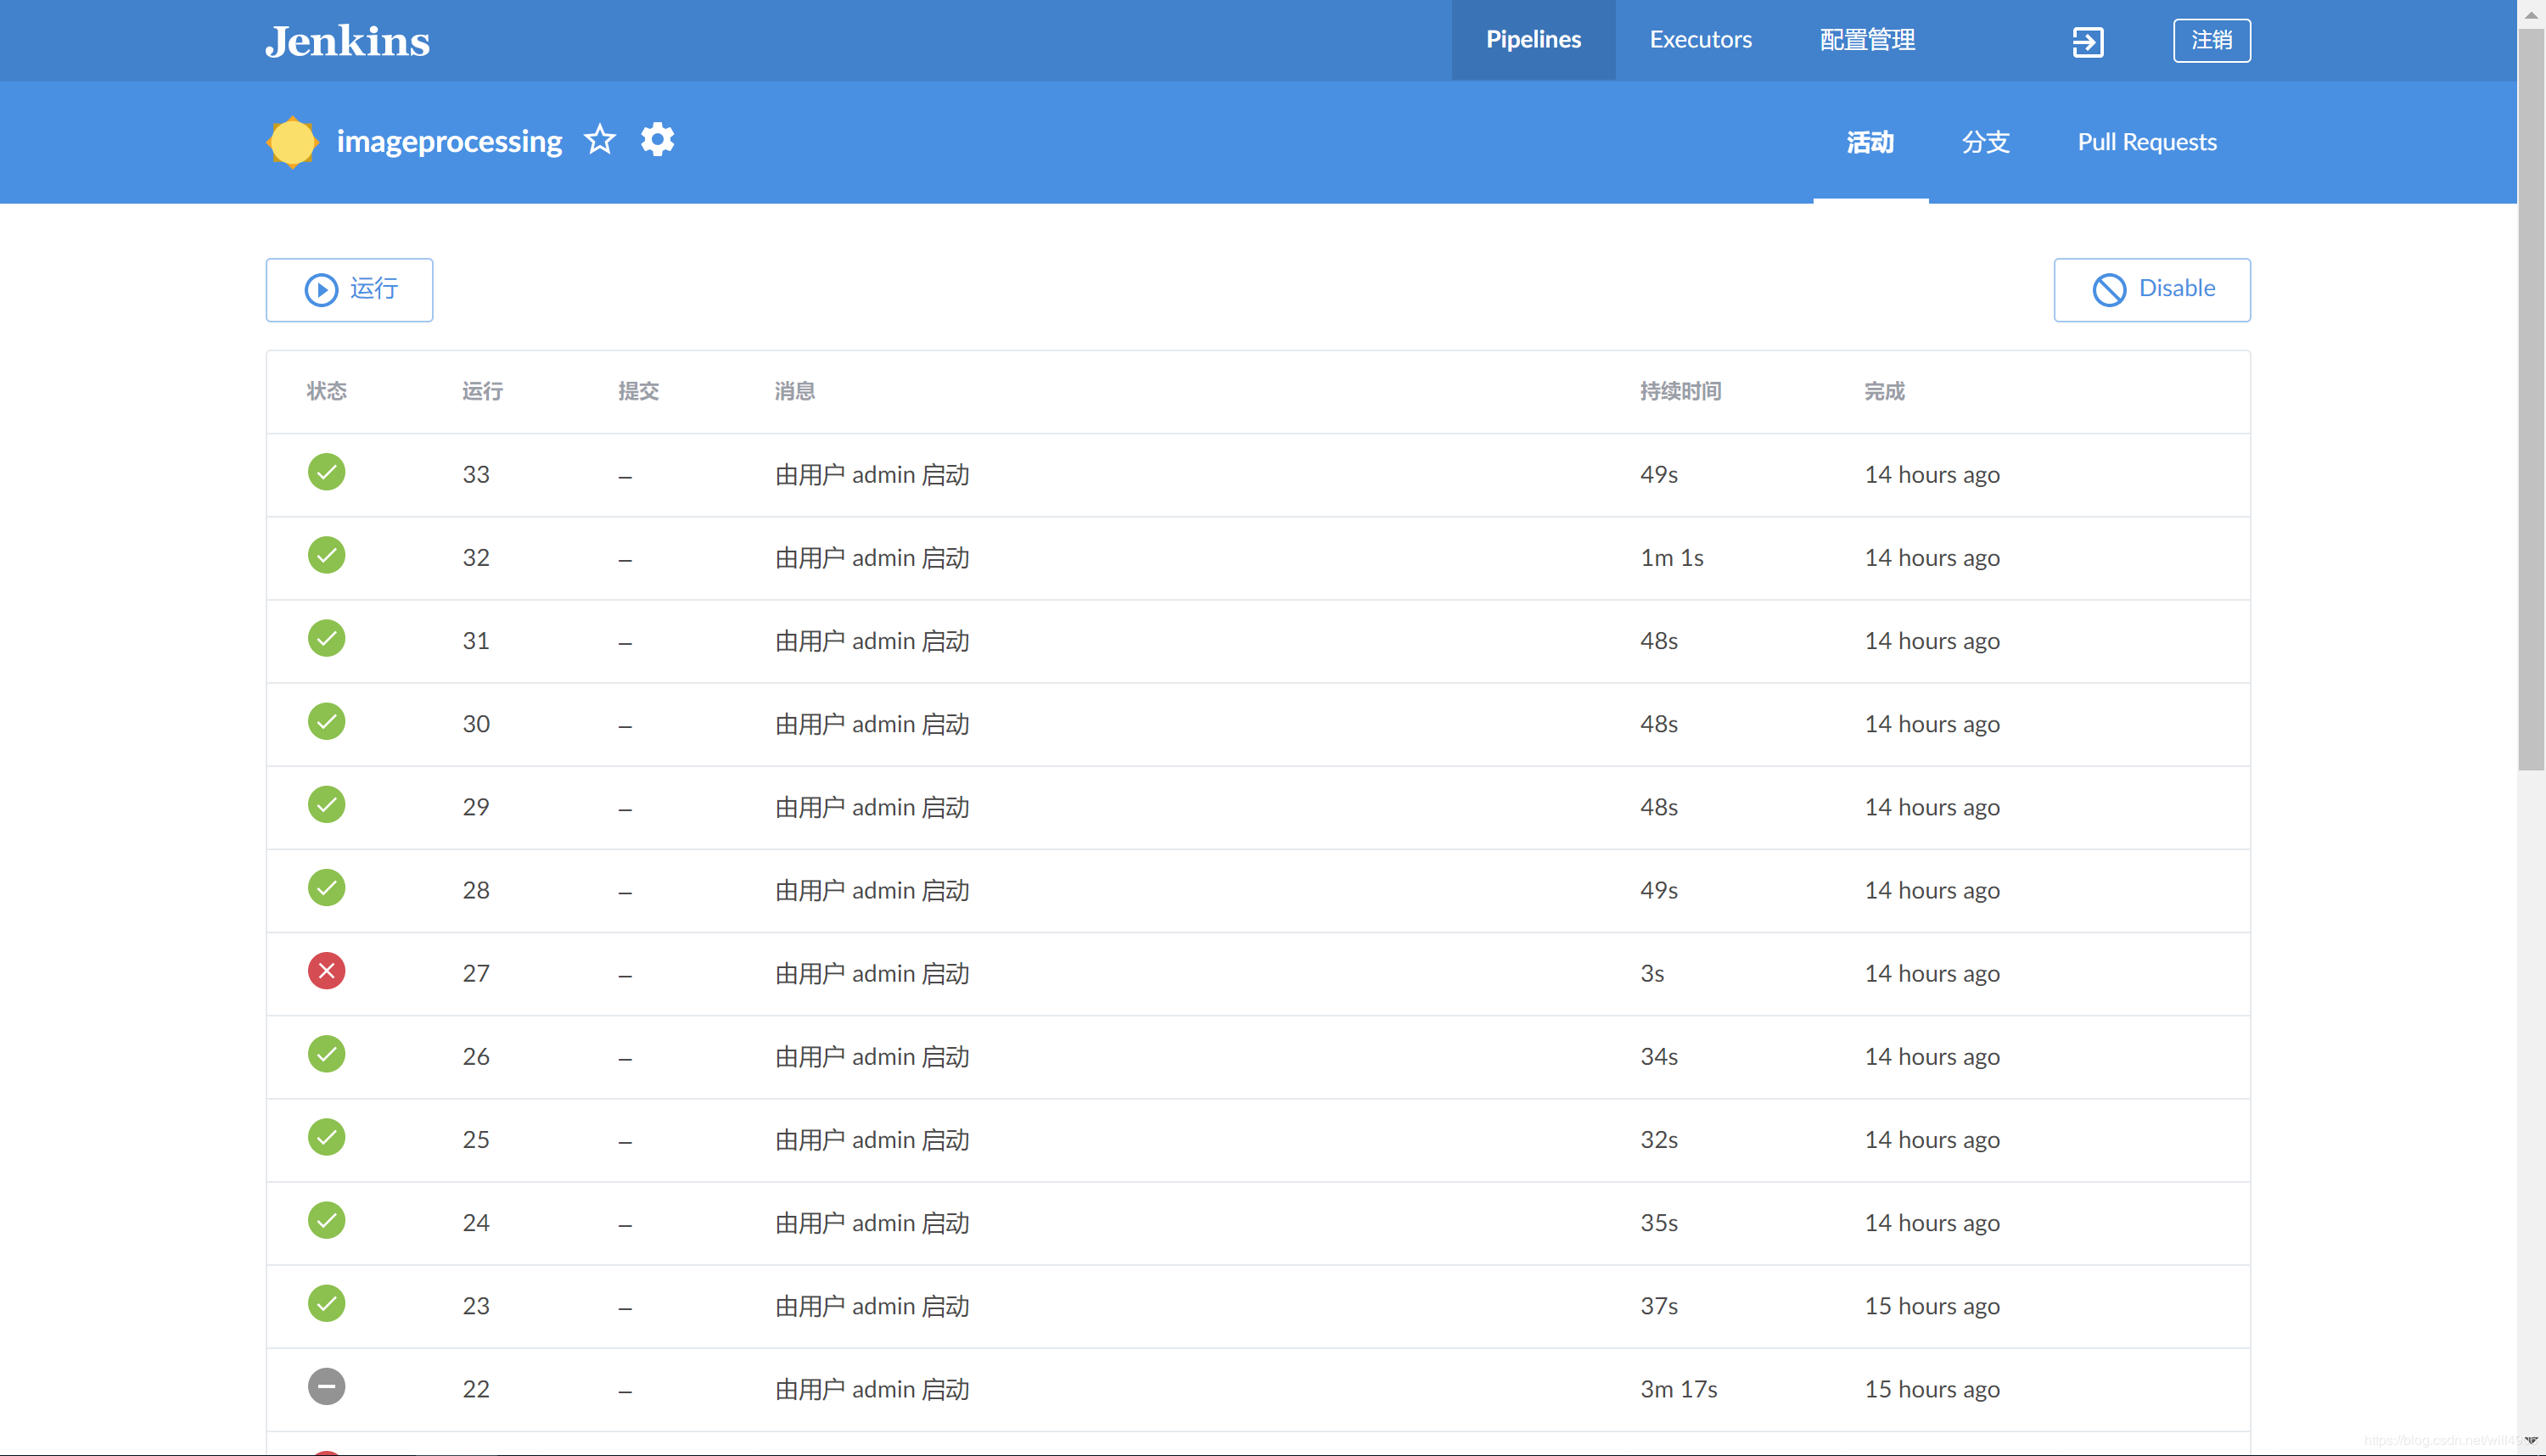Click completion time of run 23
This screenshot has height=1456, width=2546.
[x=1931, y=1306]
